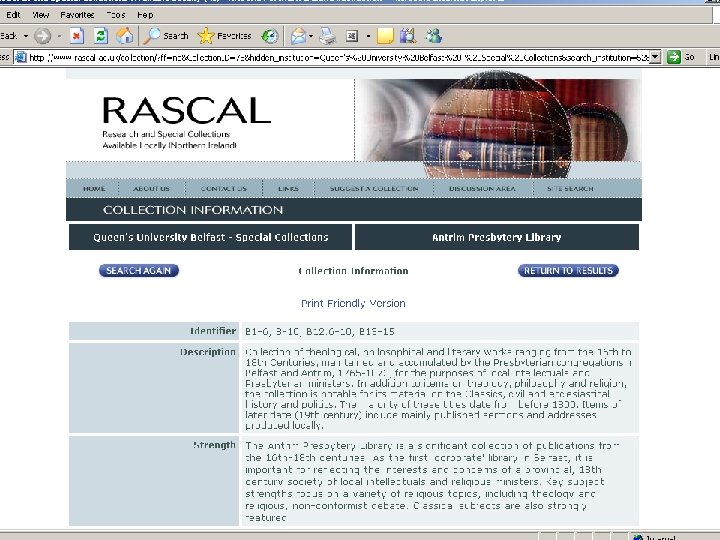Screen dimensions: 720x540
Task: Click the green Go arrow button
Action: pyautogui.click(x=674, y=57)
